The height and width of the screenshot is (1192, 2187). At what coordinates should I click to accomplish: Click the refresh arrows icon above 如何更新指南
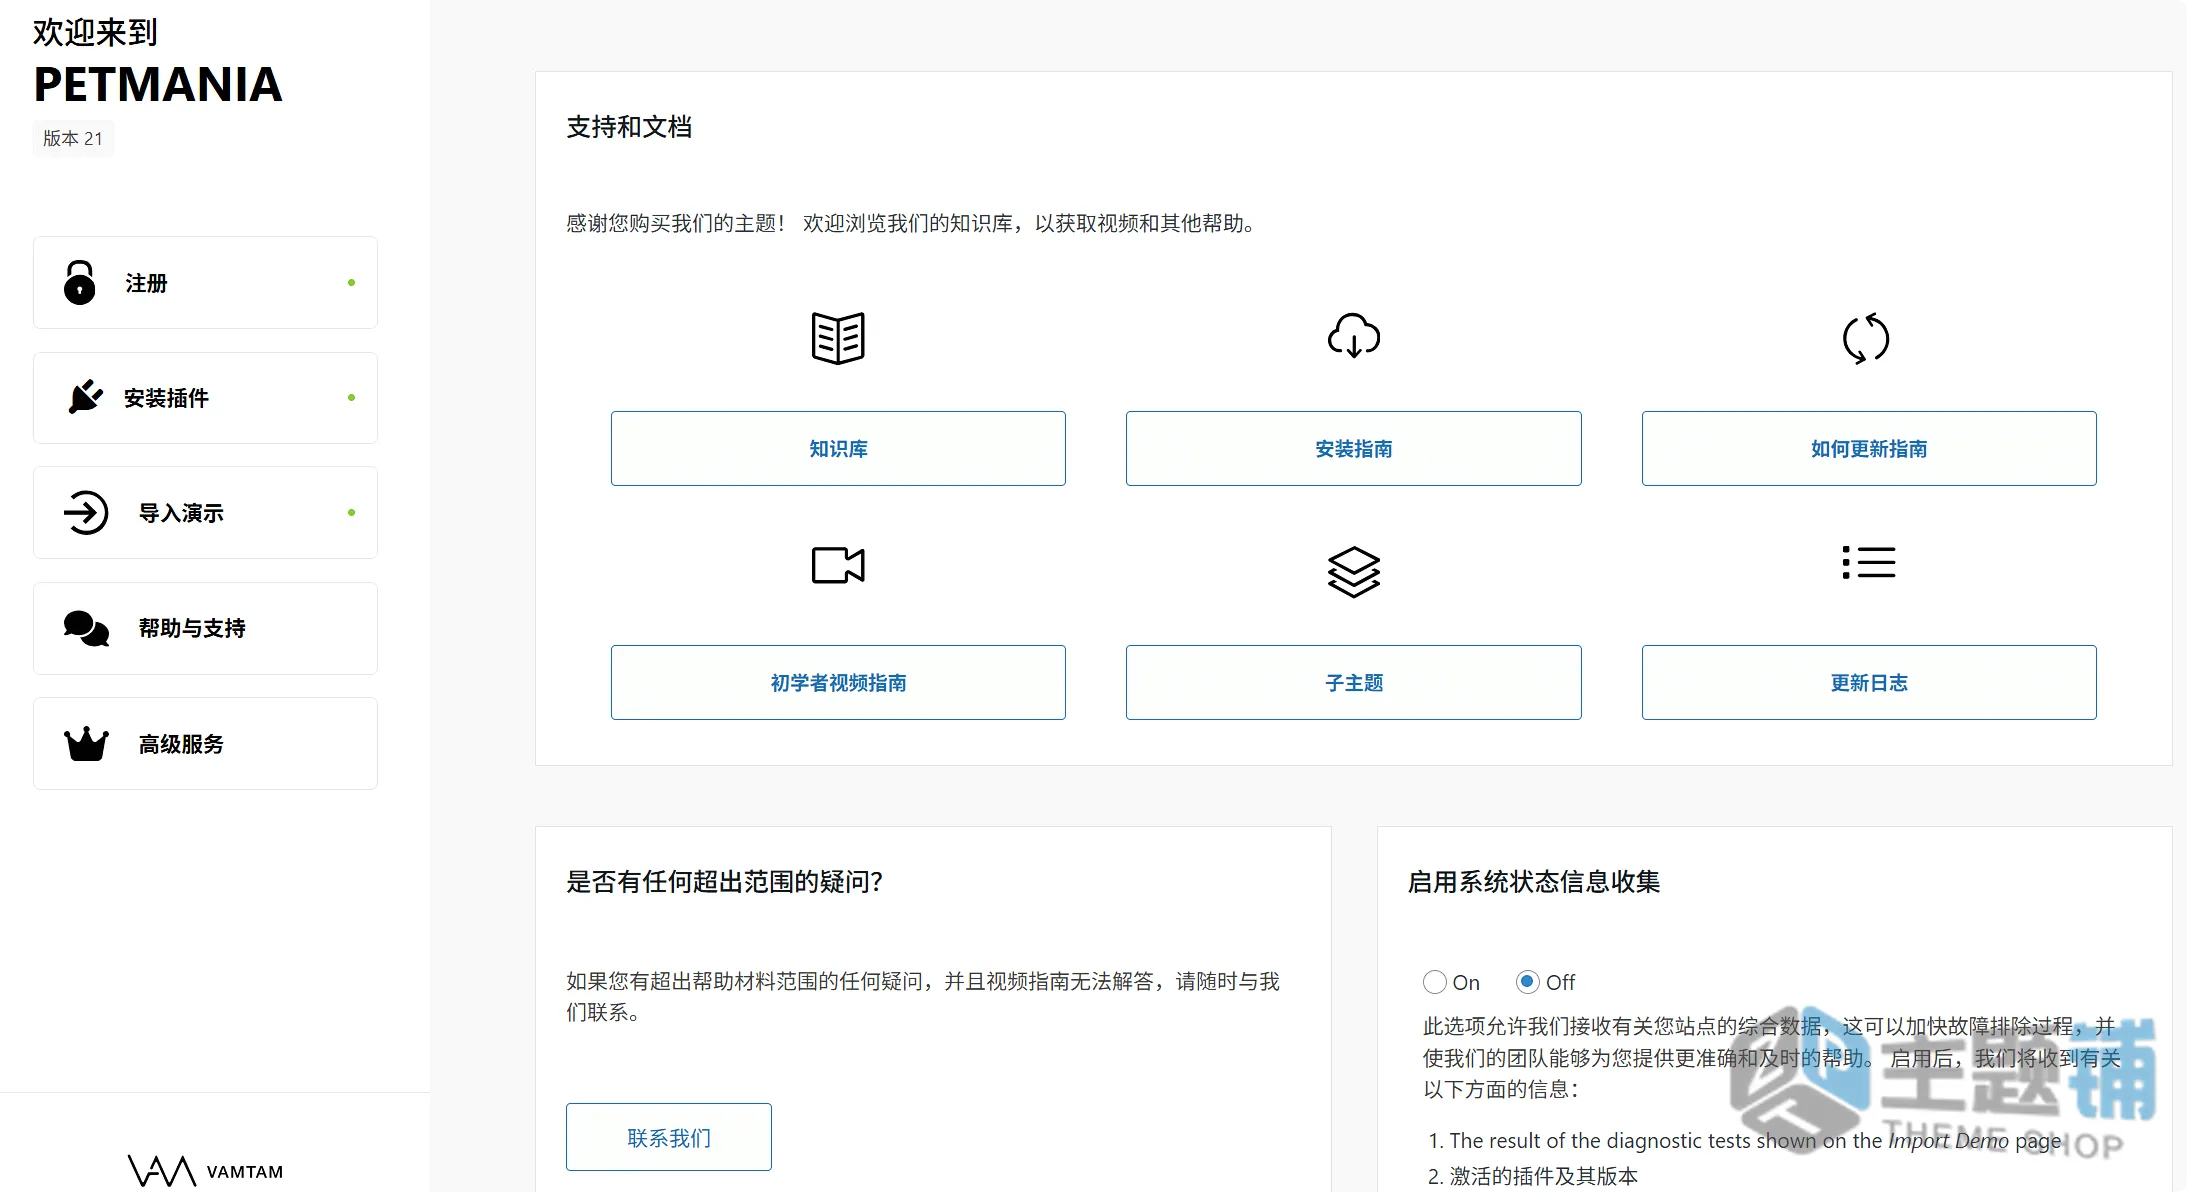[x=1866, y=338]
